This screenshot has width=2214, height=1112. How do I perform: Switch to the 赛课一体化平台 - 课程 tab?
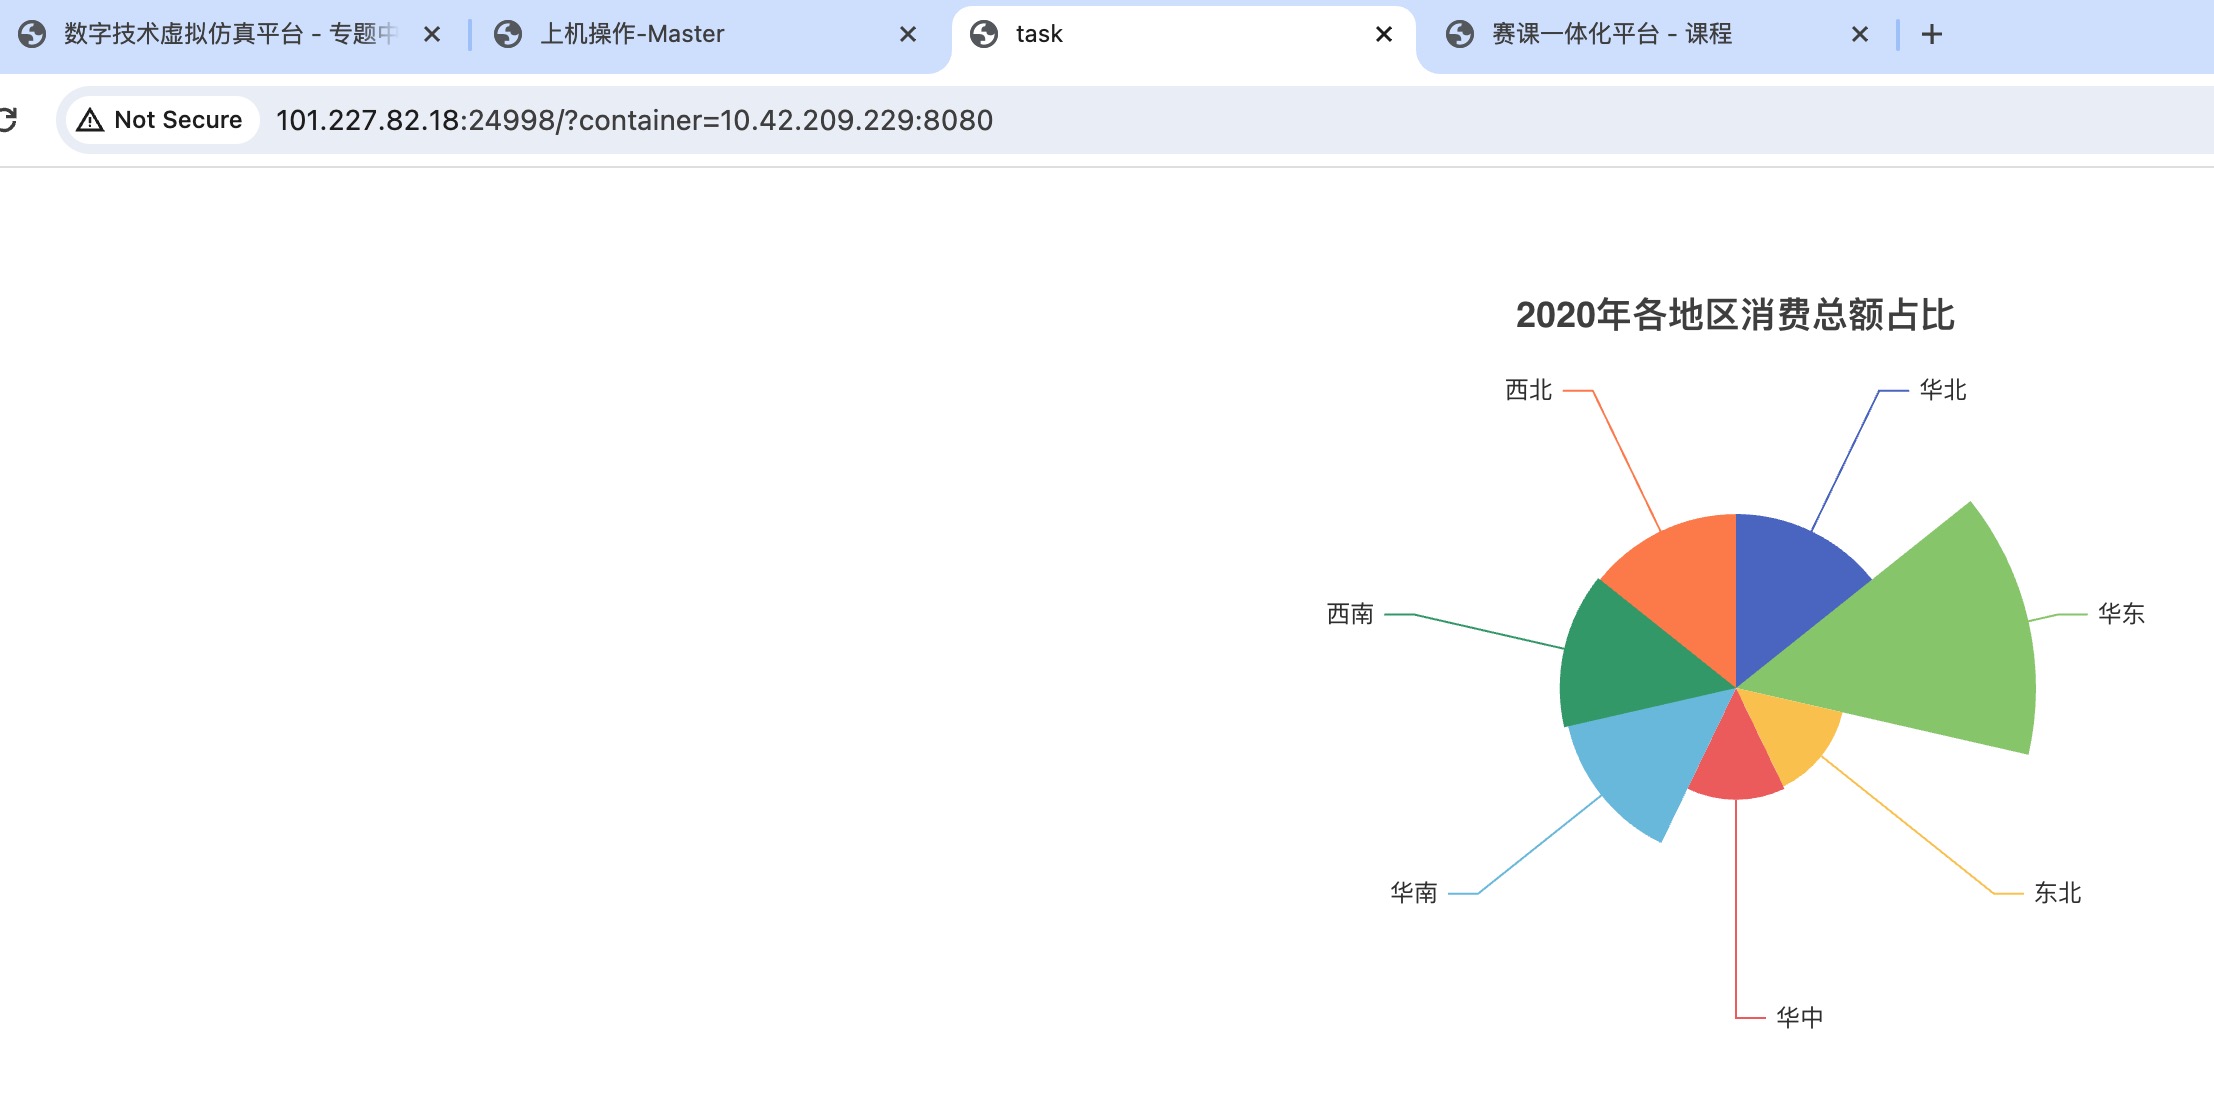coord(1611,35)
